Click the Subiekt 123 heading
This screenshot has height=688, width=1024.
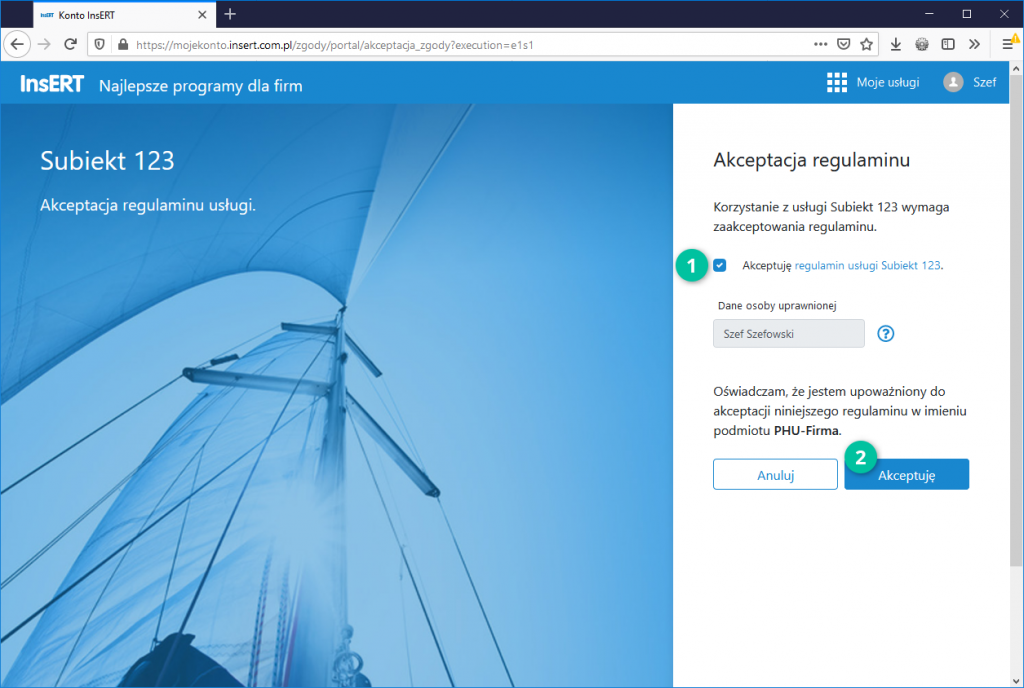(107, 161)
